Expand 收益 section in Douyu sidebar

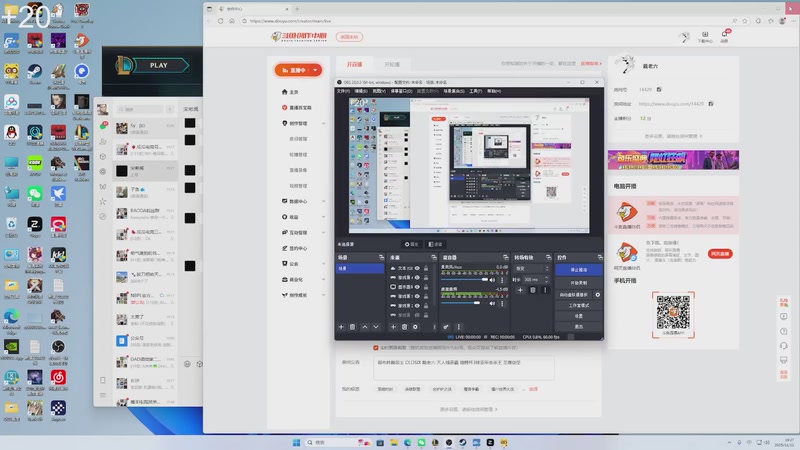coord(323,217)
